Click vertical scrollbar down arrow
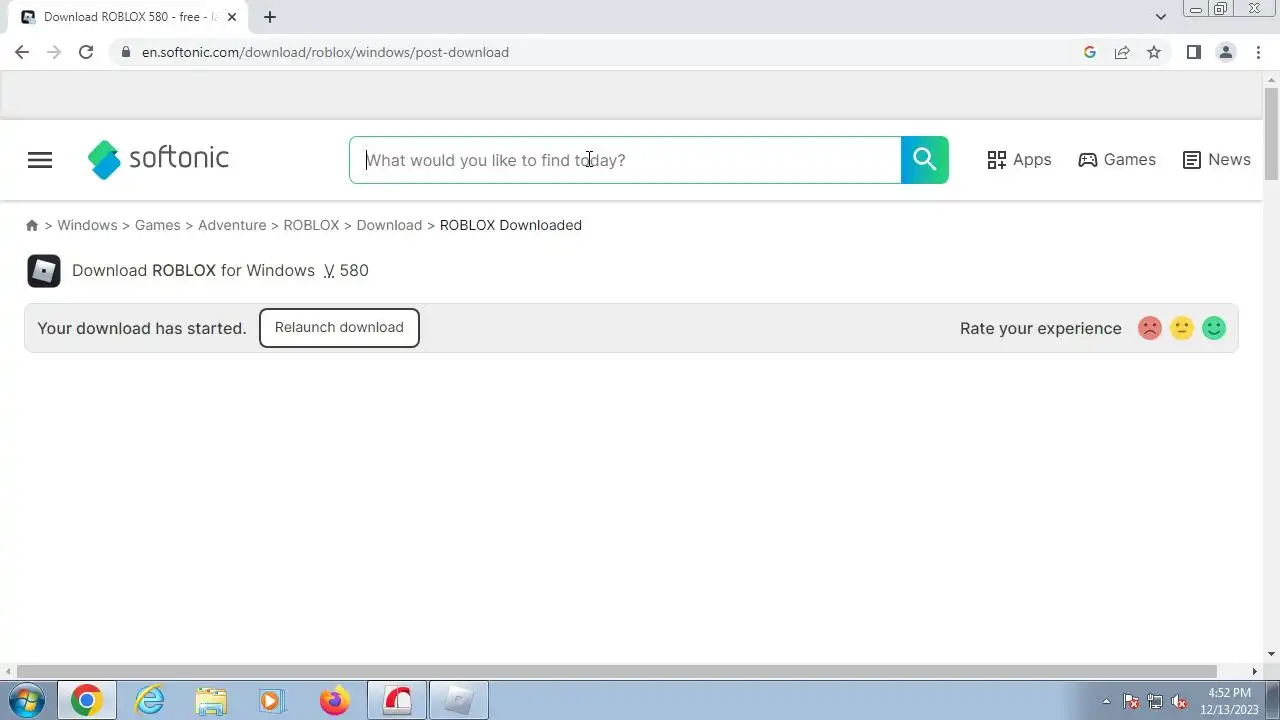The height and width of the screenshot is (720, 1280). point(1271,654)
